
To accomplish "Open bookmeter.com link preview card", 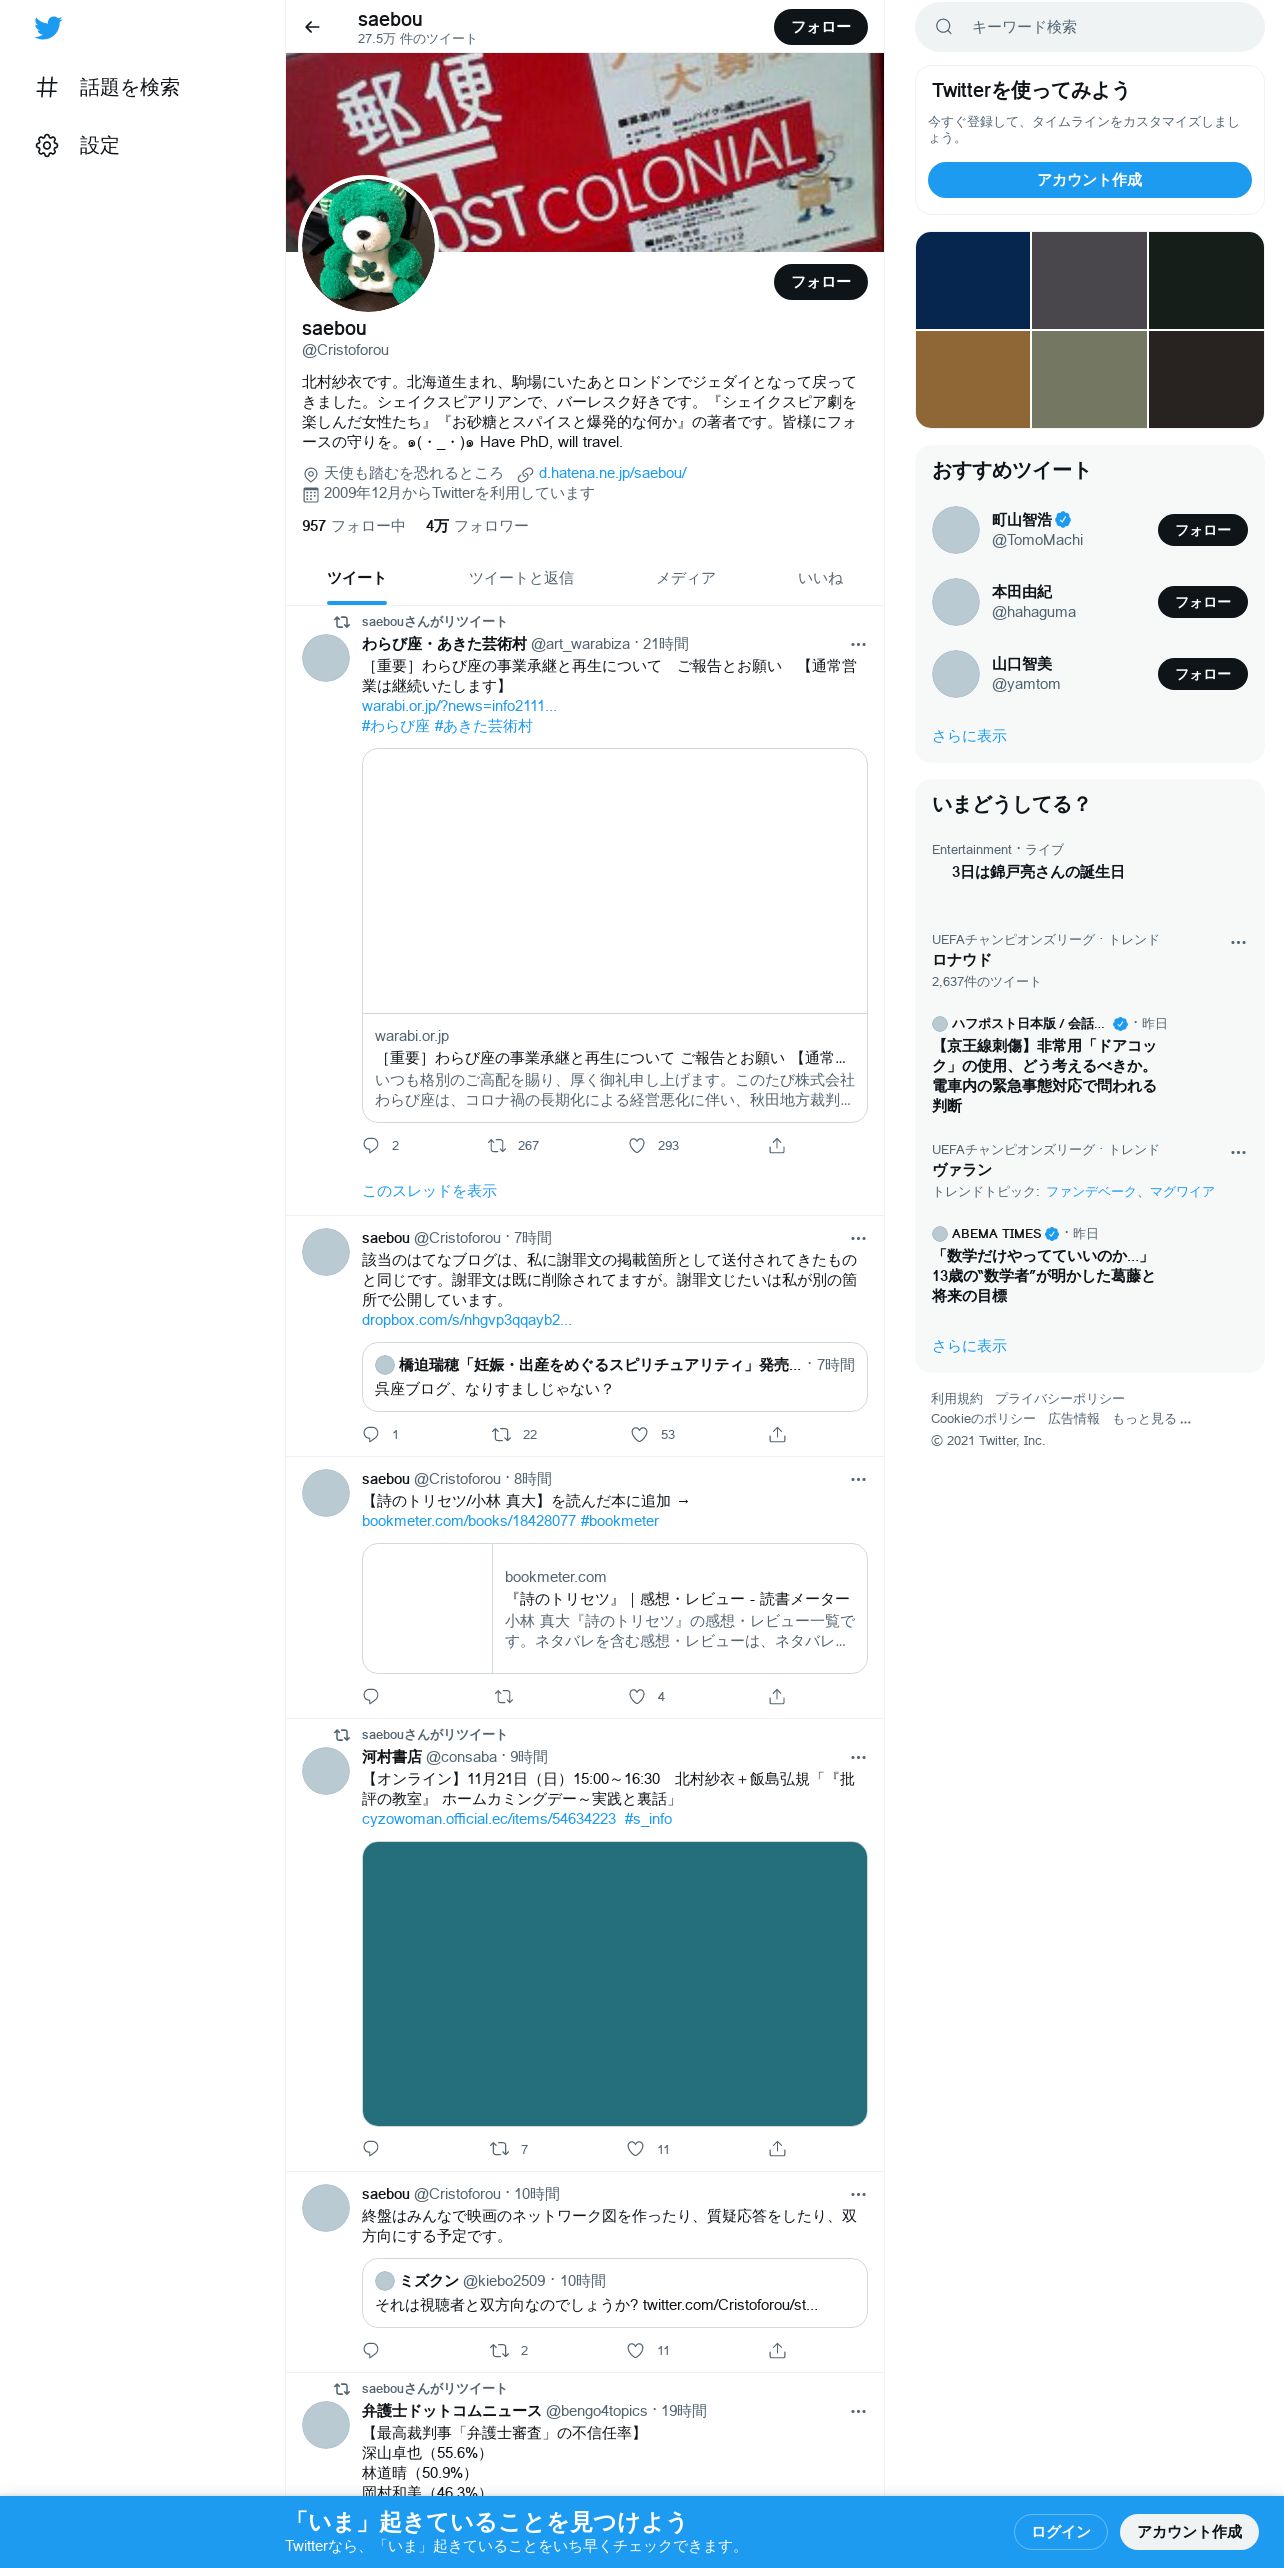I will click(615, 1608).
